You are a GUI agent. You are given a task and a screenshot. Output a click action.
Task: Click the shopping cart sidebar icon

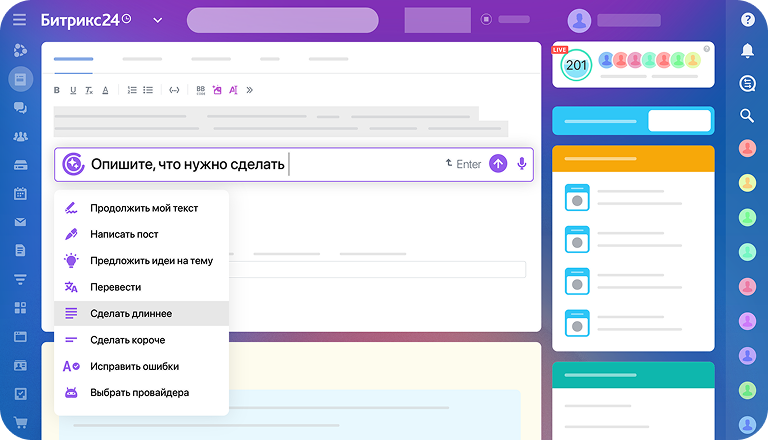point(20,423)
